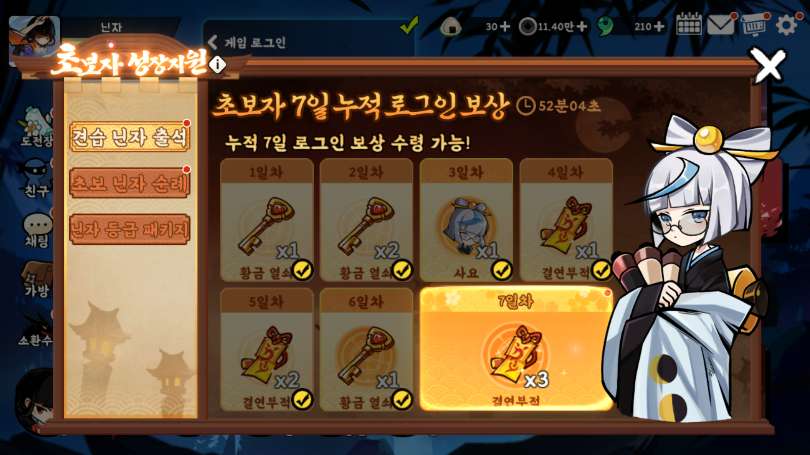Click the player avatar portrait
The image size is (810, 455).
(x=34, y=40)
